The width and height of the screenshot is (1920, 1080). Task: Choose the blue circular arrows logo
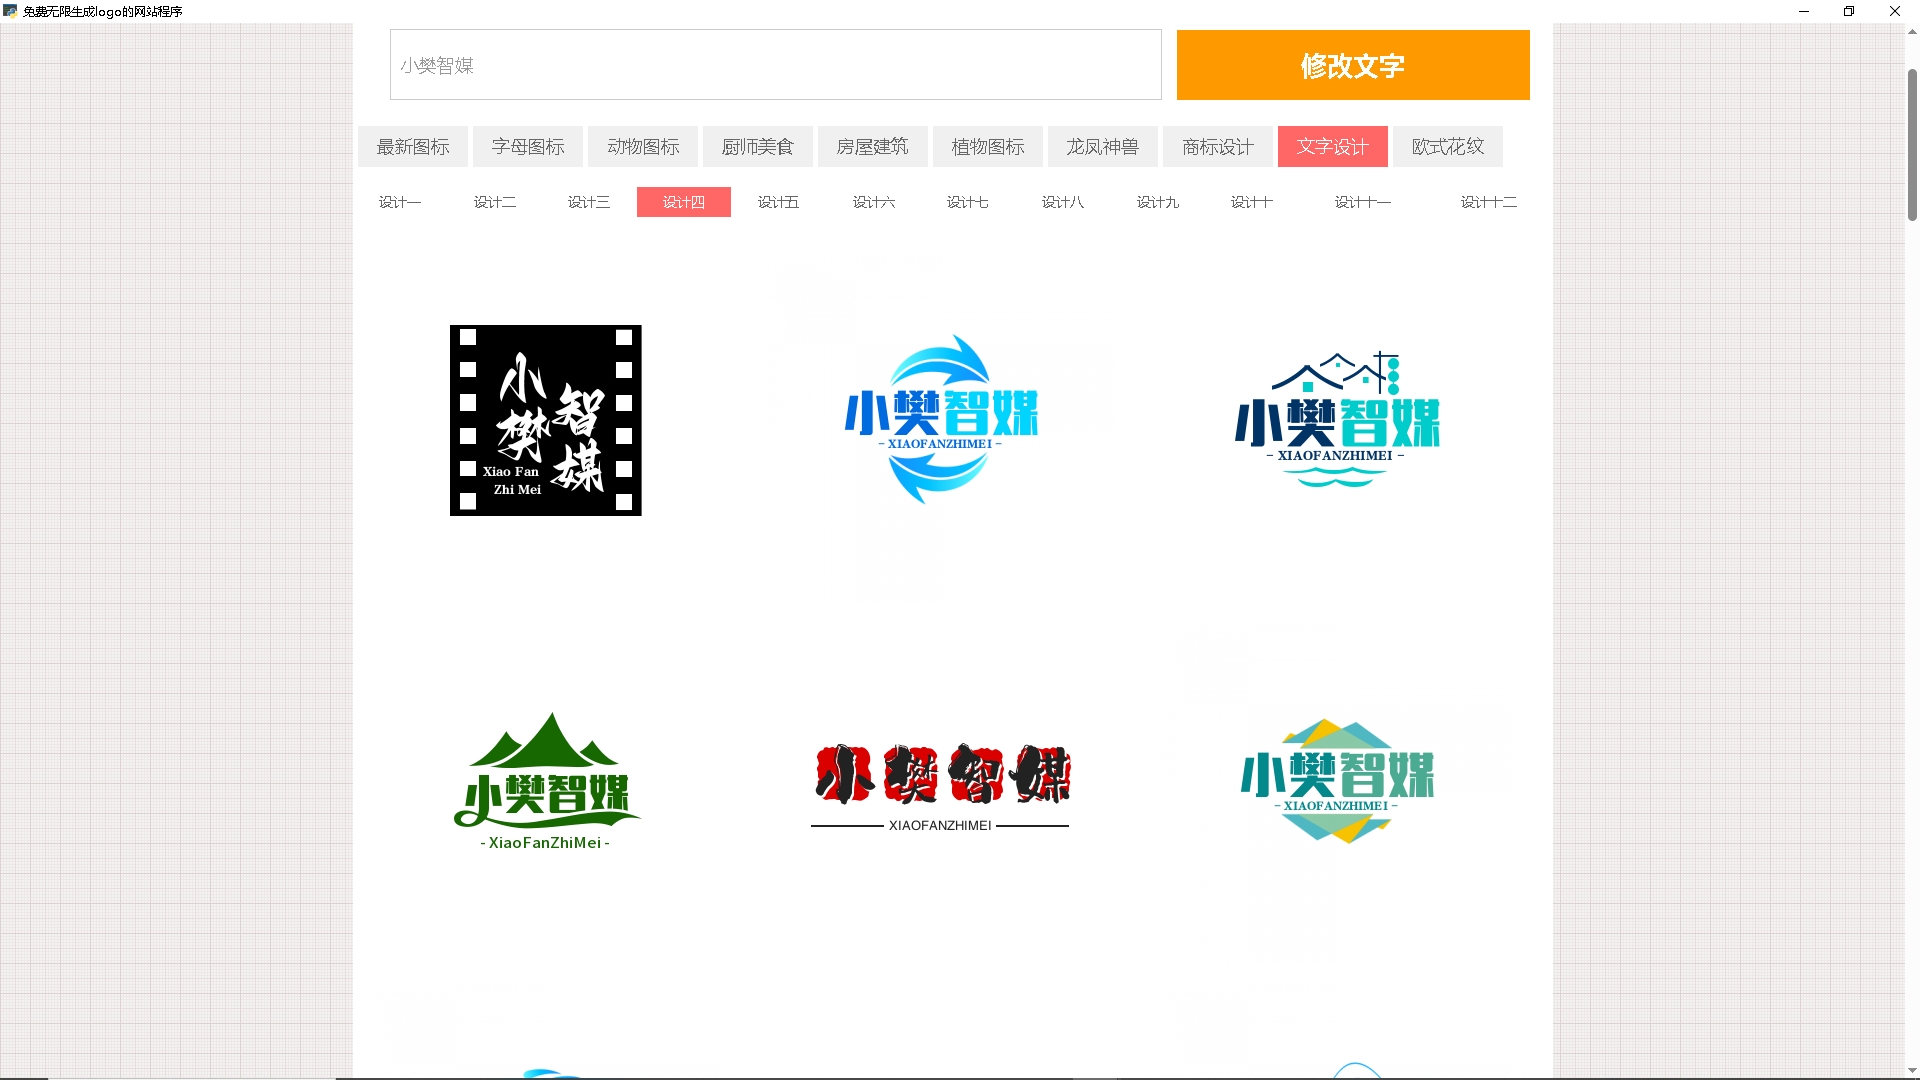tap(940, 420)
